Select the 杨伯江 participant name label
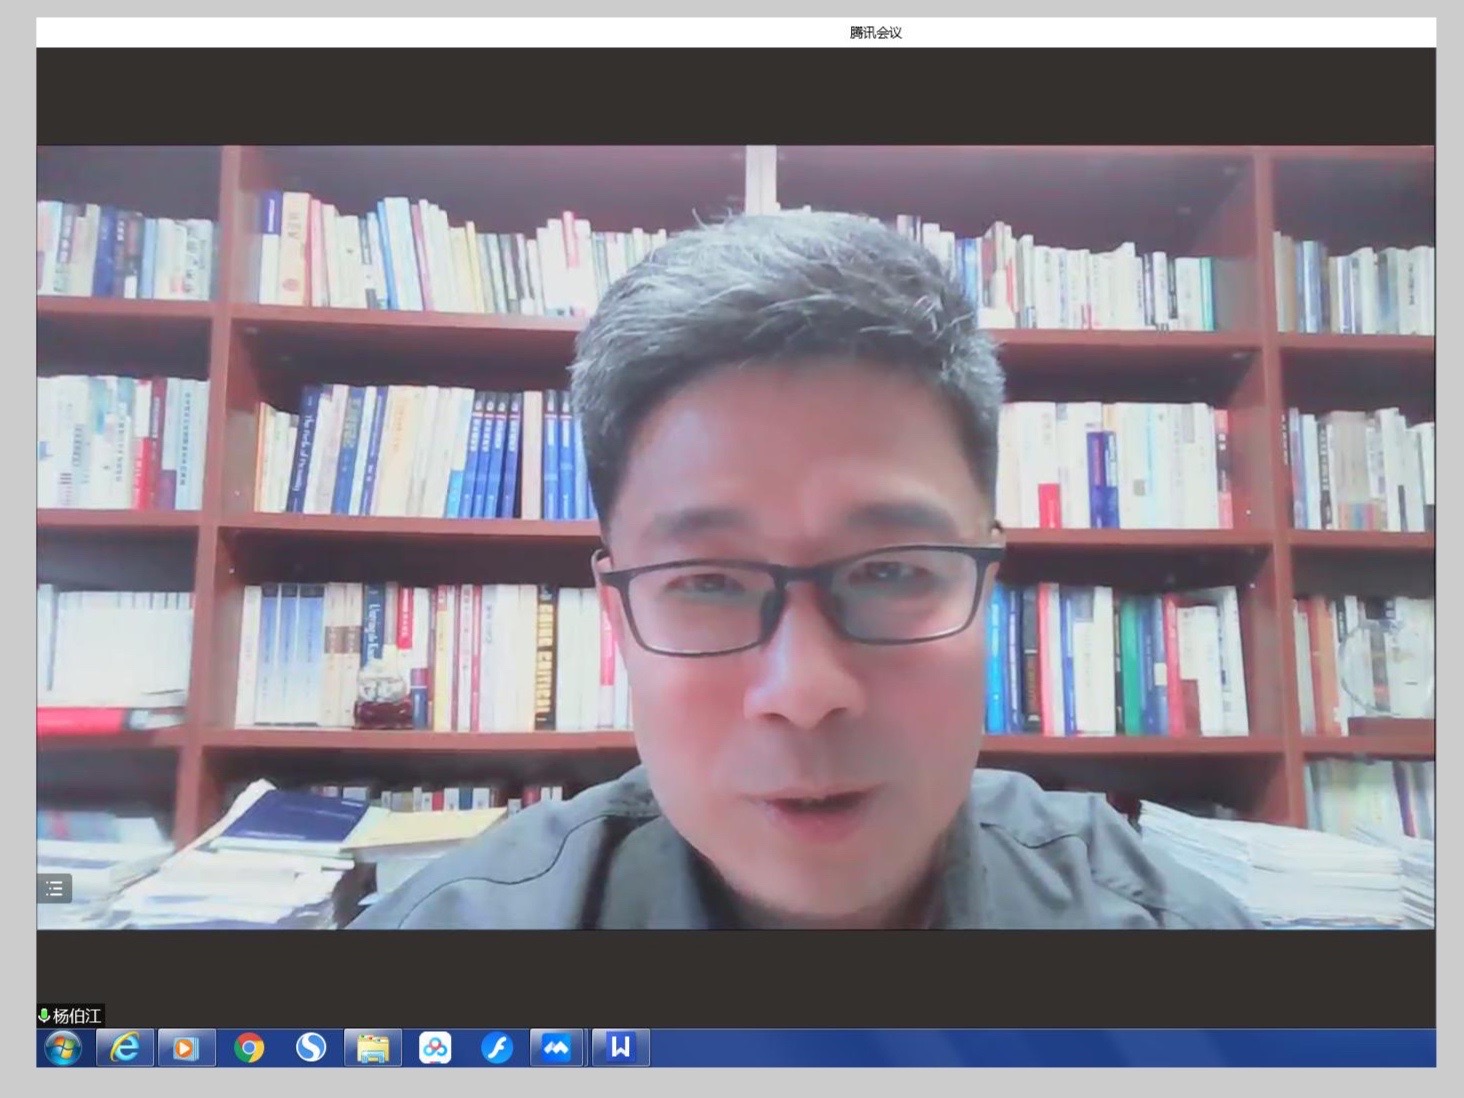Screen dimensions: 1464x1098 (77, 1016)
